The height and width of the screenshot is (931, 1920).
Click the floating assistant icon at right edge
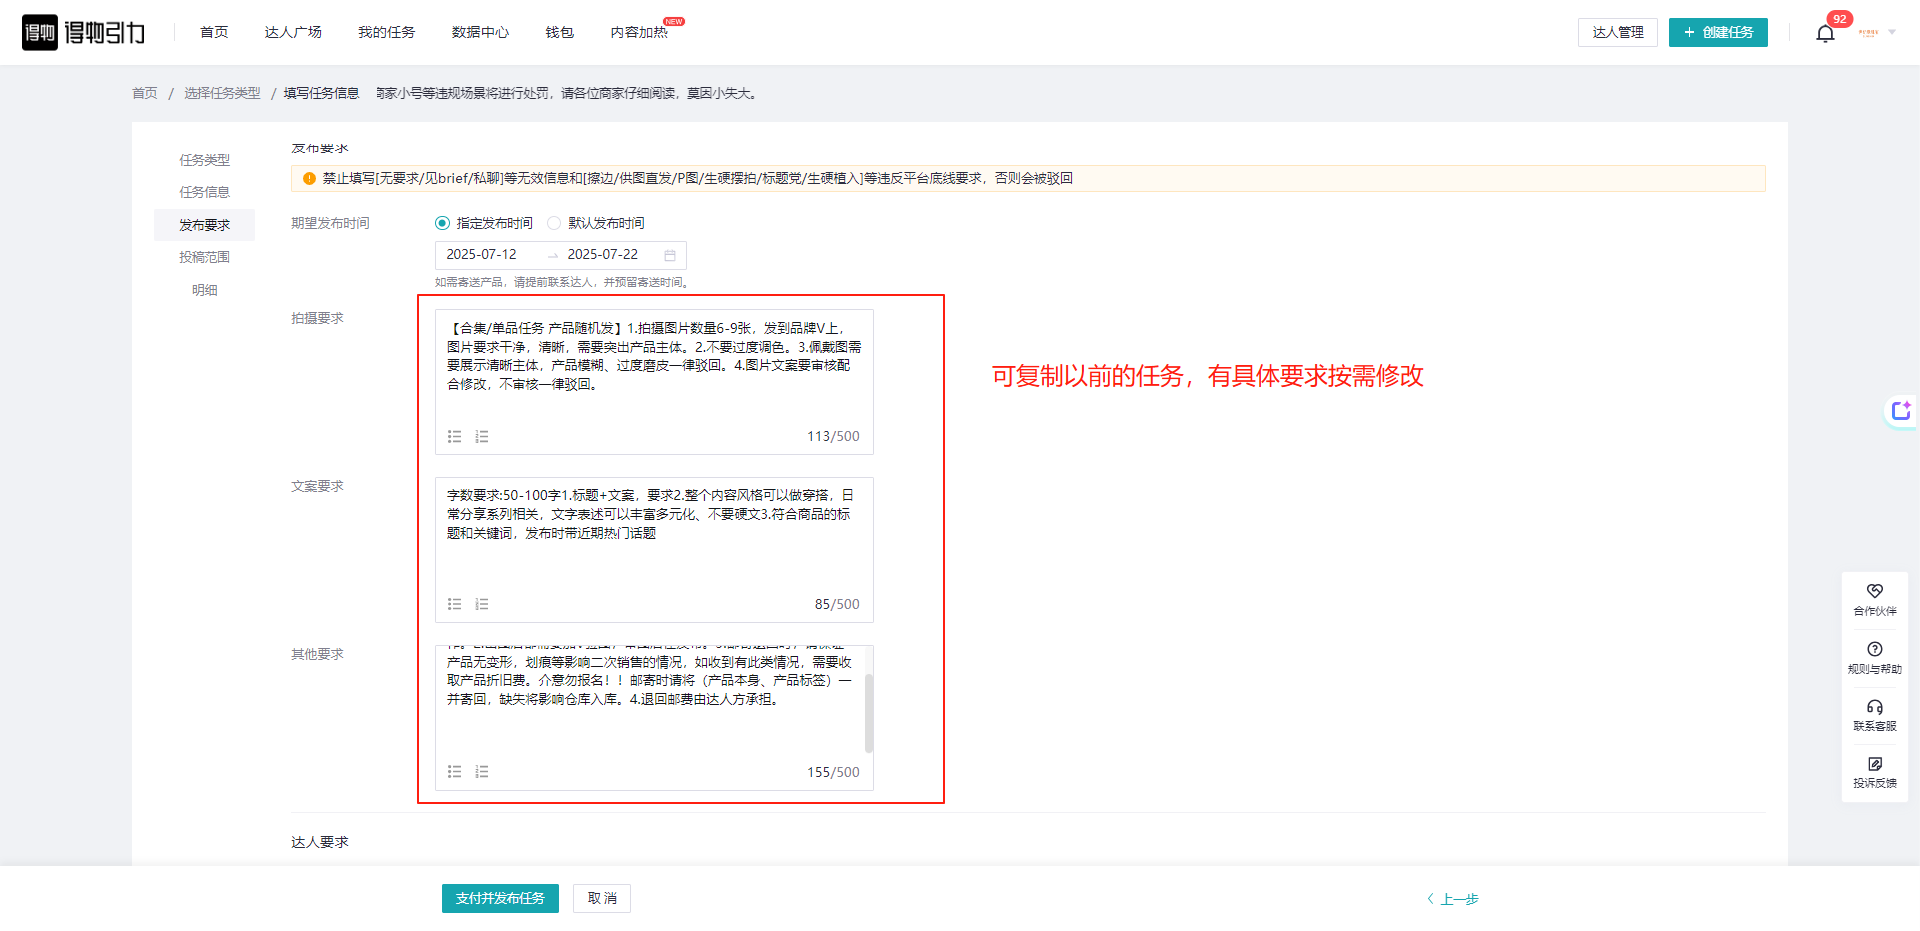pyautogui.click(x=1900, y=411)
